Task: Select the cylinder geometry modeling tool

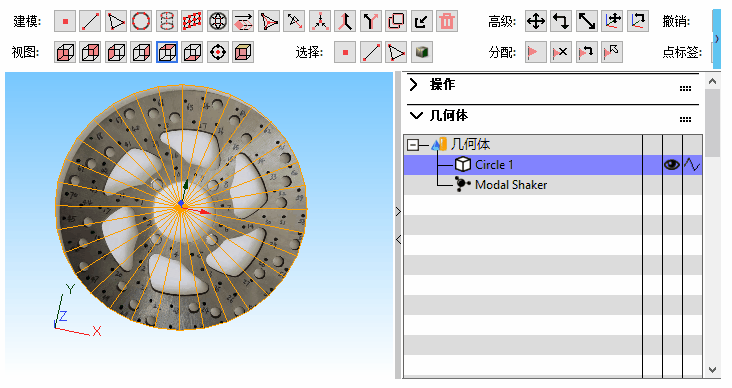Action: coord(167,21)
